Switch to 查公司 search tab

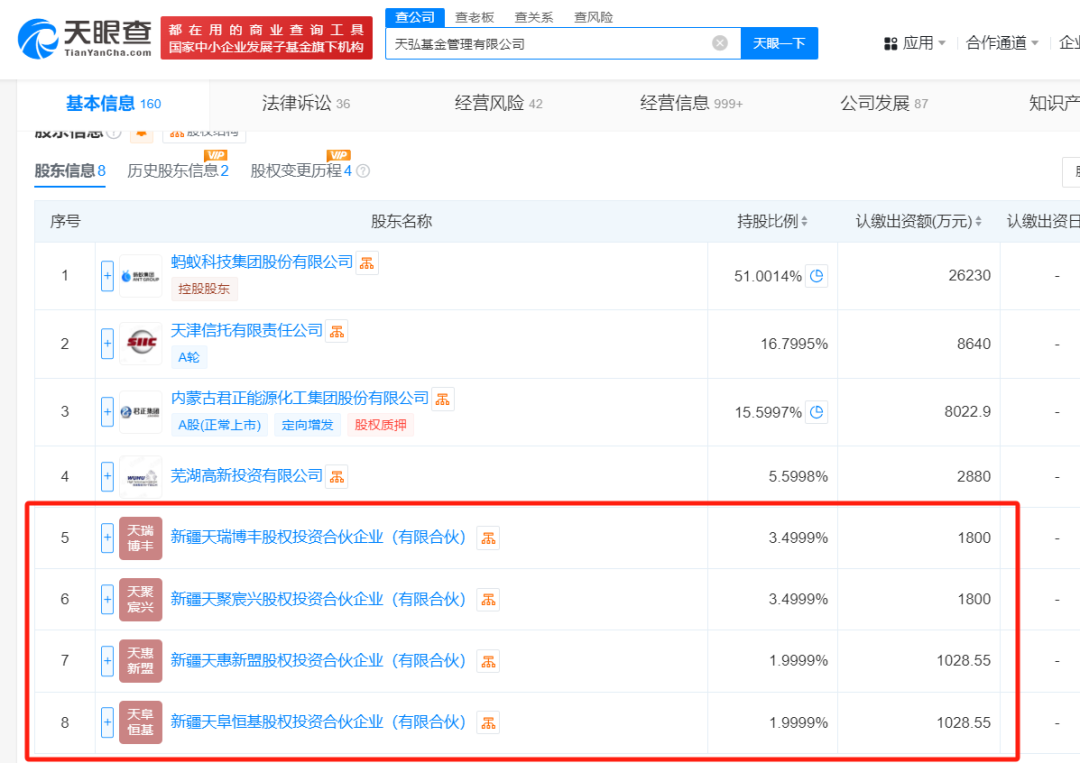click(x=415, y=17)
